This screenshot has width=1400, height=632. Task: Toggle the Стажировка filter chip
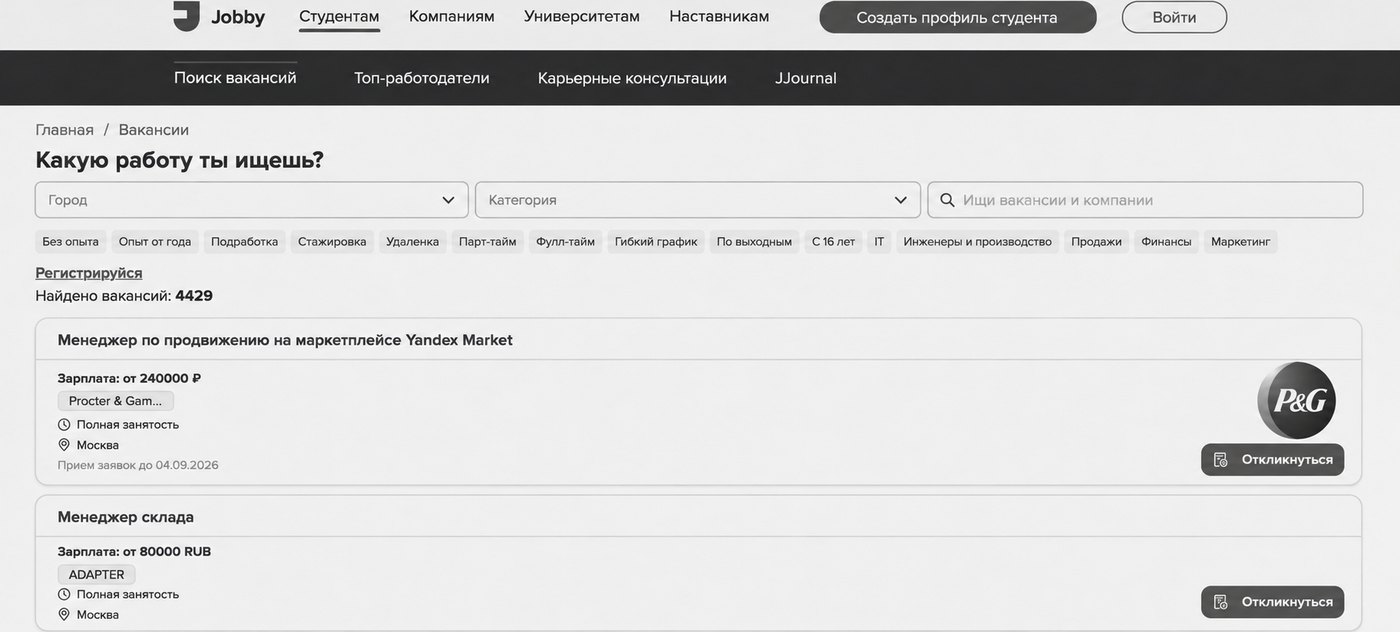[332, 242]
